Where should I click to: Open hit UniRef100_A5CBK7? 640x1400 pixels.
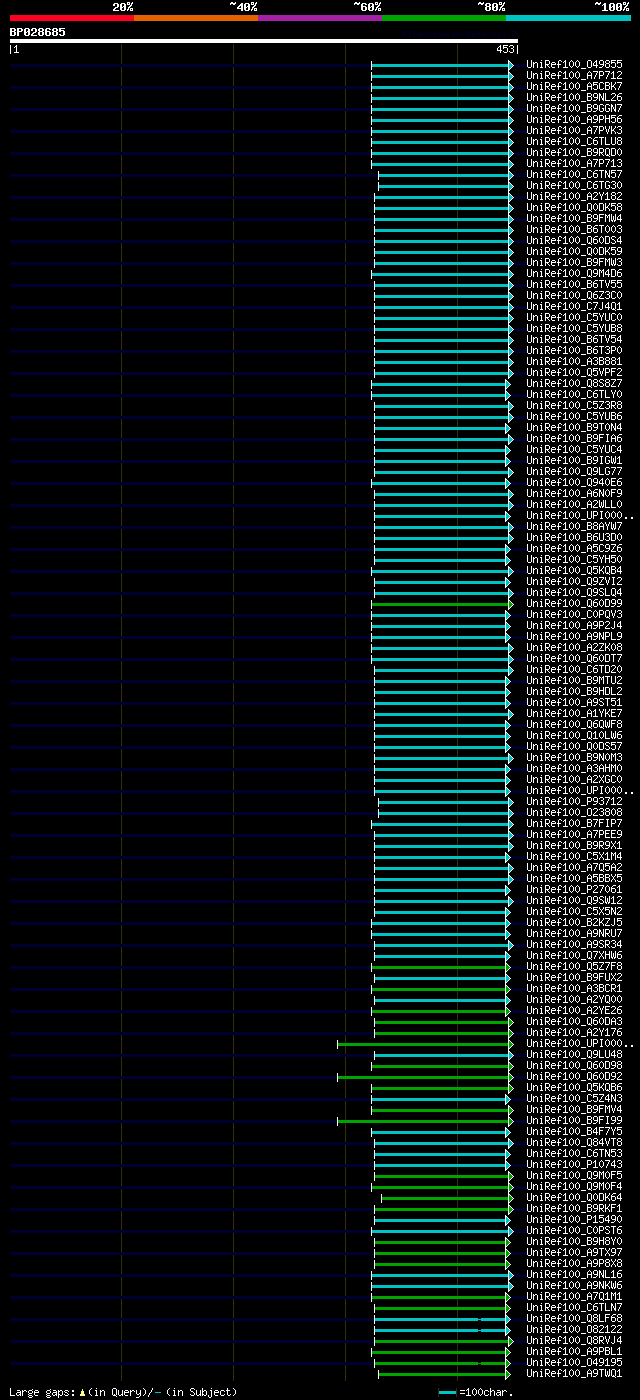coord(574,86)
